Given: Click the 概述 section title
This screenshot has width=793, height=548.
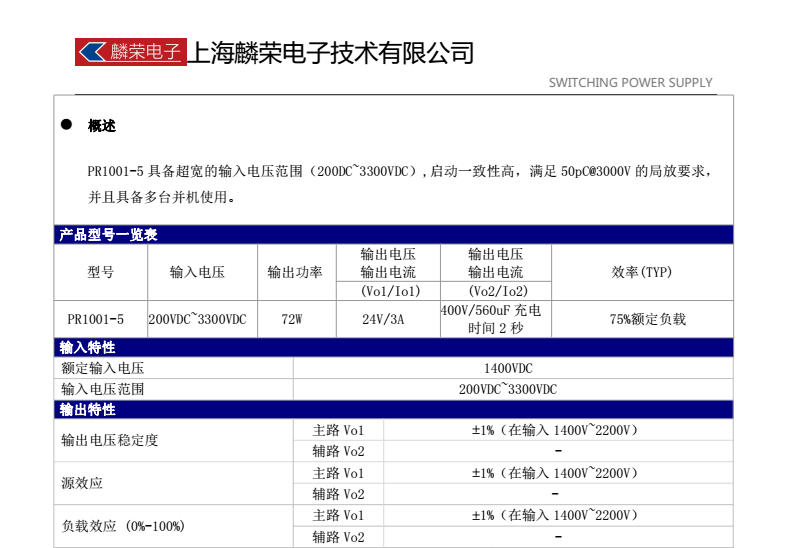Looking at the screenshot, I should pyautogui.click(x=102, y=125).
